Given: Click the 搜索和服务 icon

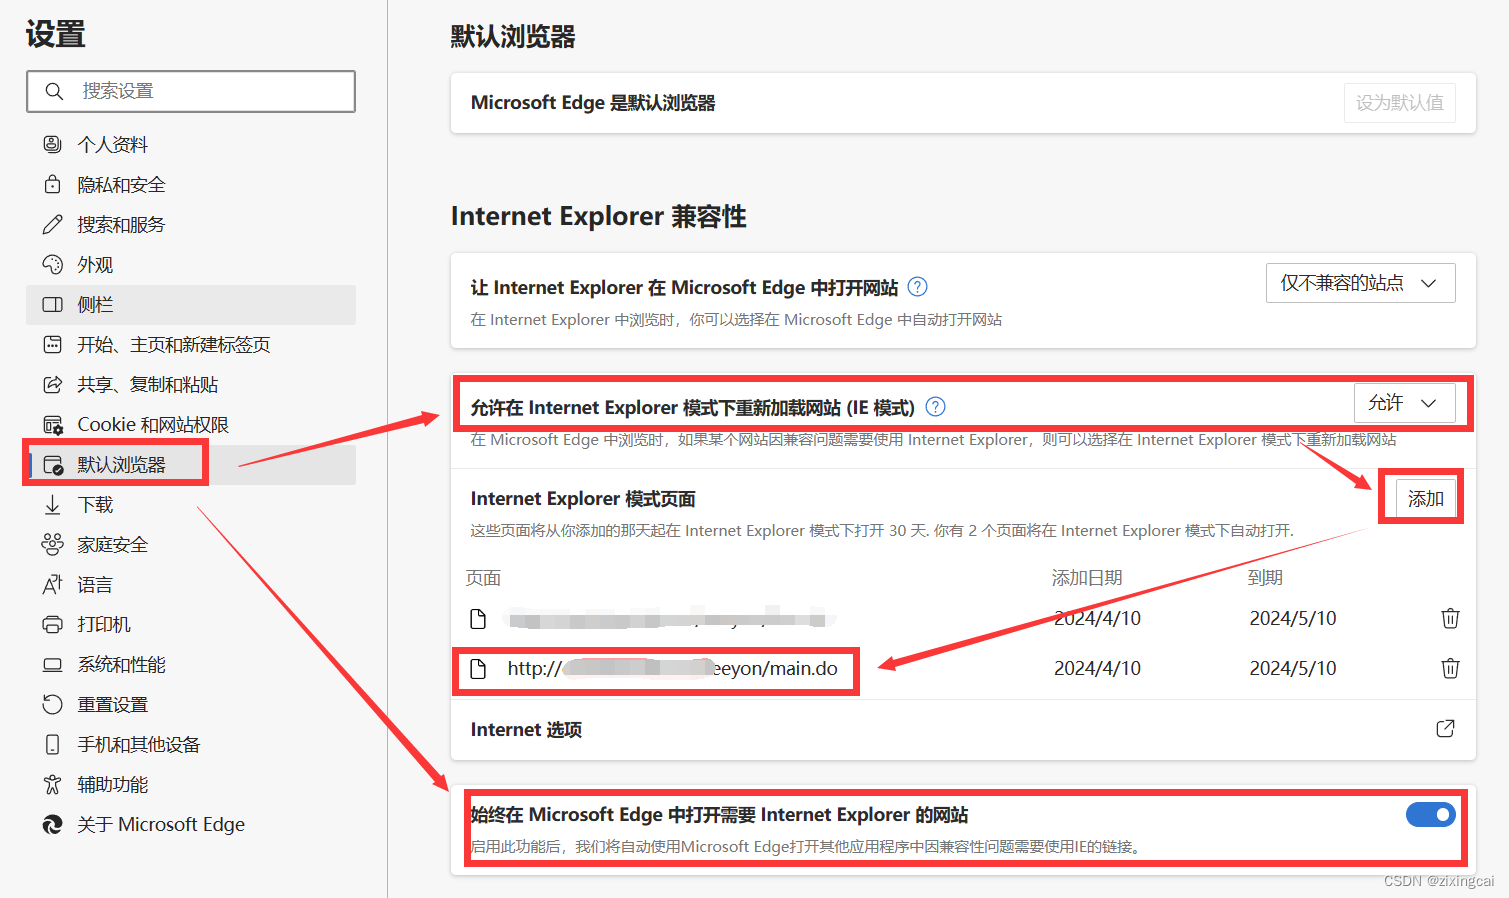Looking at the screenshot, I should (52, 224).
